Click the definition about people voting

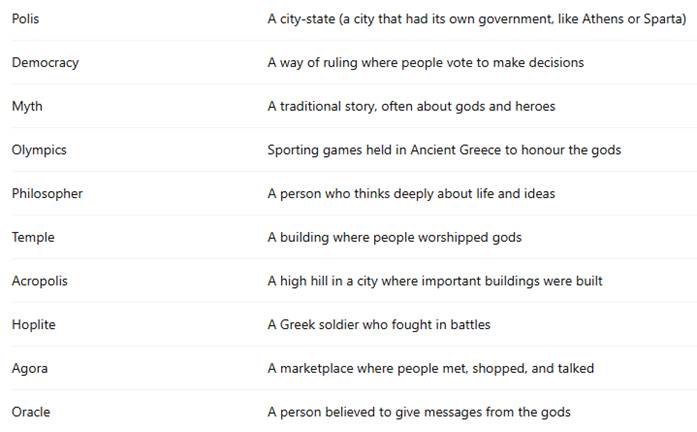click(425, 63)
